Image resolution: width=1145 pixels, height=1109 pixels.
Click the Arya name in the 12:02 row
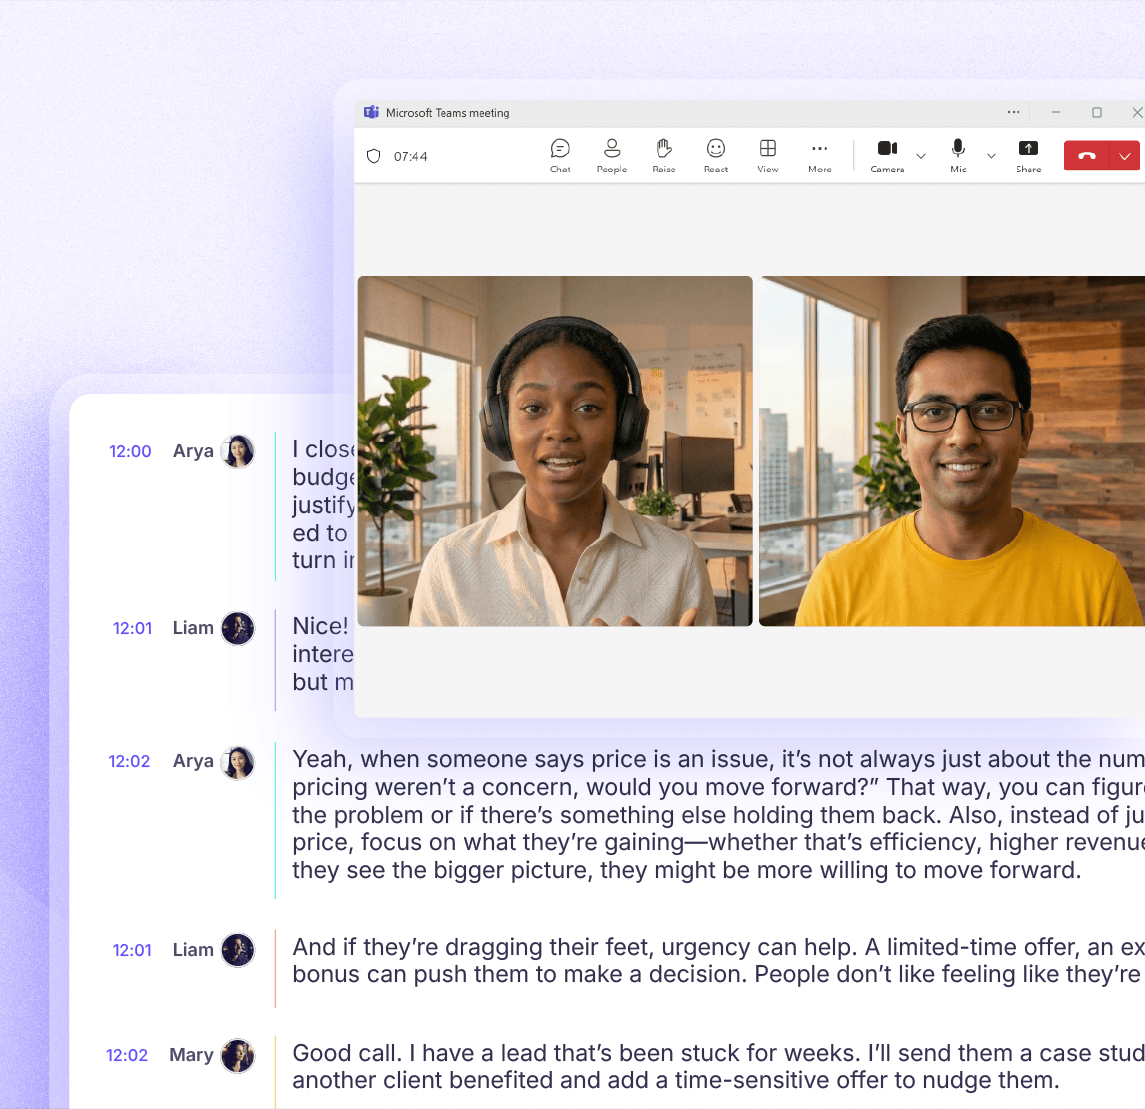(193, 761)
